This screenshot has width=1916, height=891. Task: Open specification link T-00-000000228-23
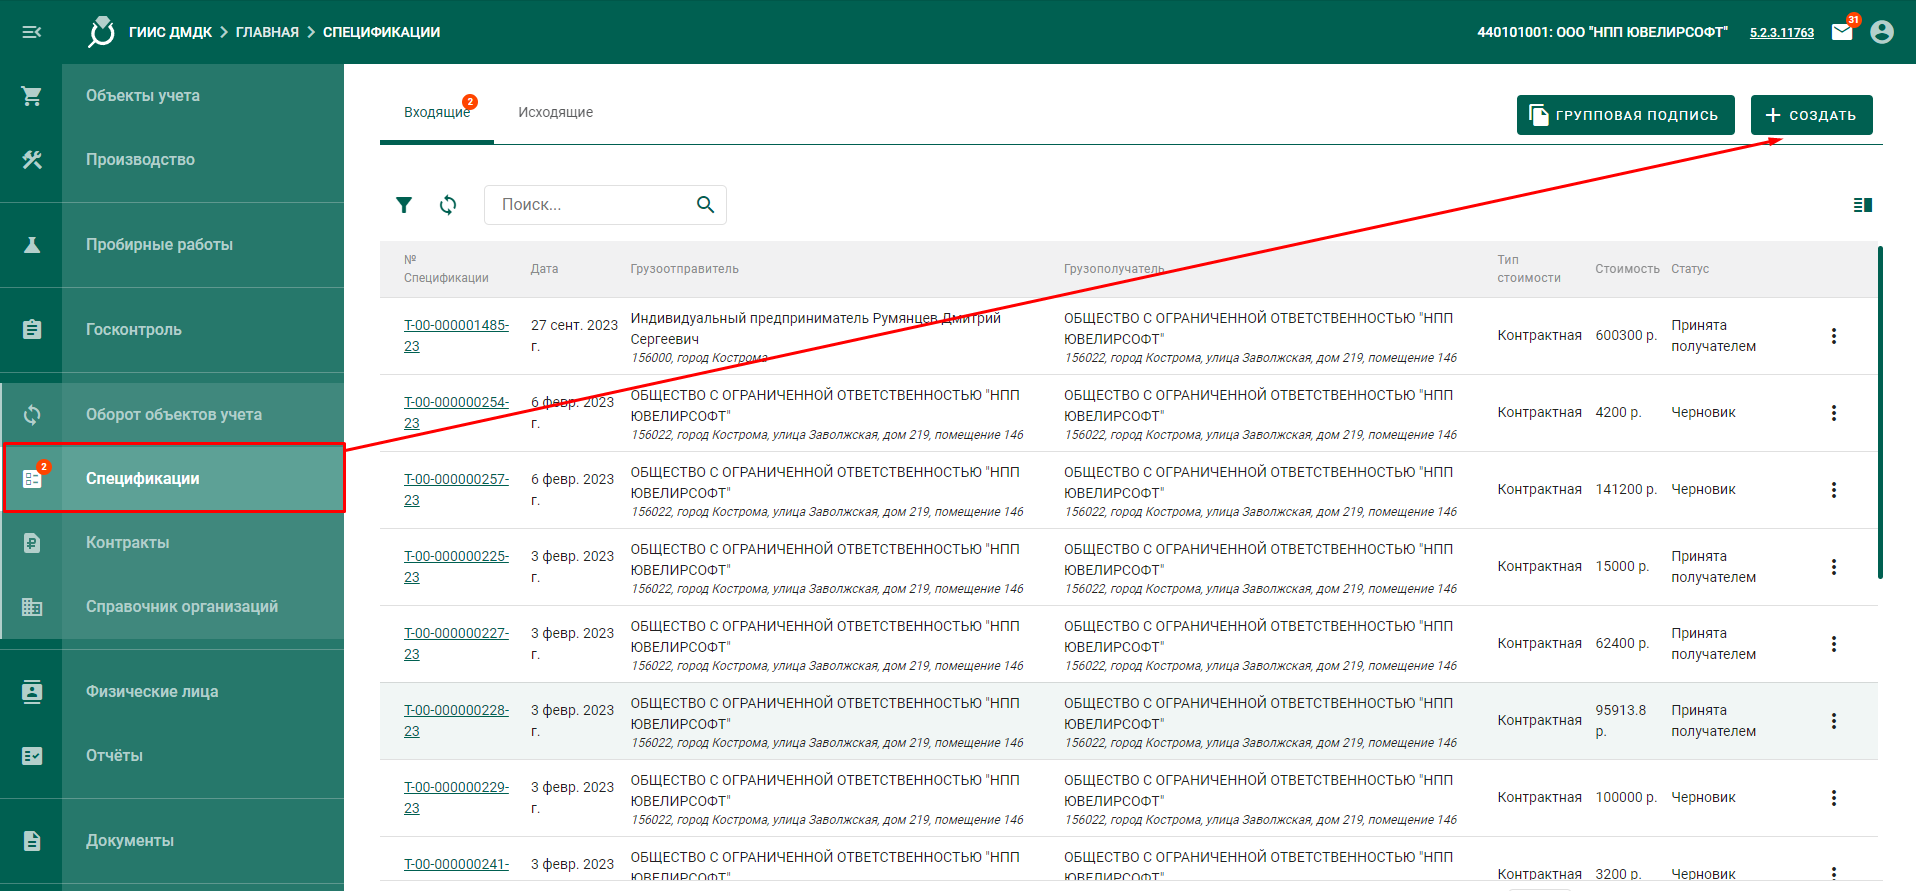pyautogui.click(x=456, y=721)
